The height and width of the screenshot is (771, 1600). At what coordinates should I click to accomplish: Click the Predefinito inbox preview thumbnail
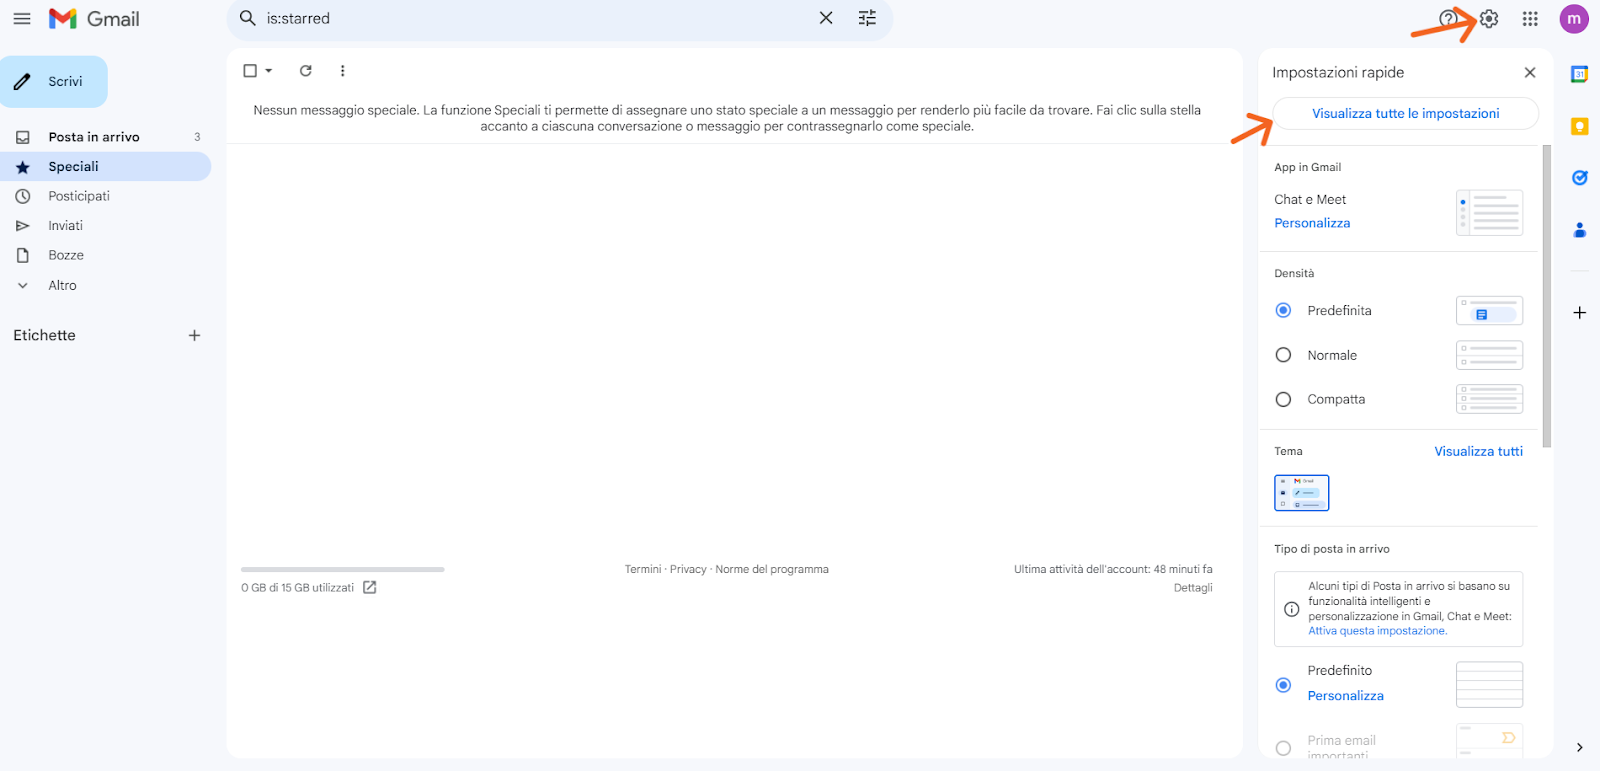[x=1489, y=685]
